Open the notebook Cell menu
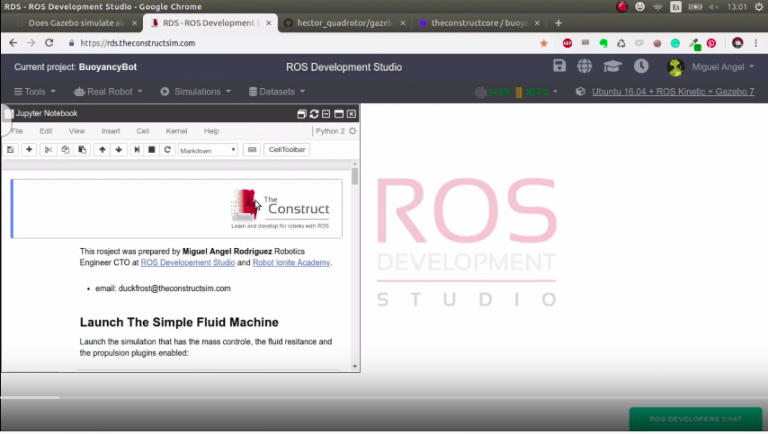 143,131
